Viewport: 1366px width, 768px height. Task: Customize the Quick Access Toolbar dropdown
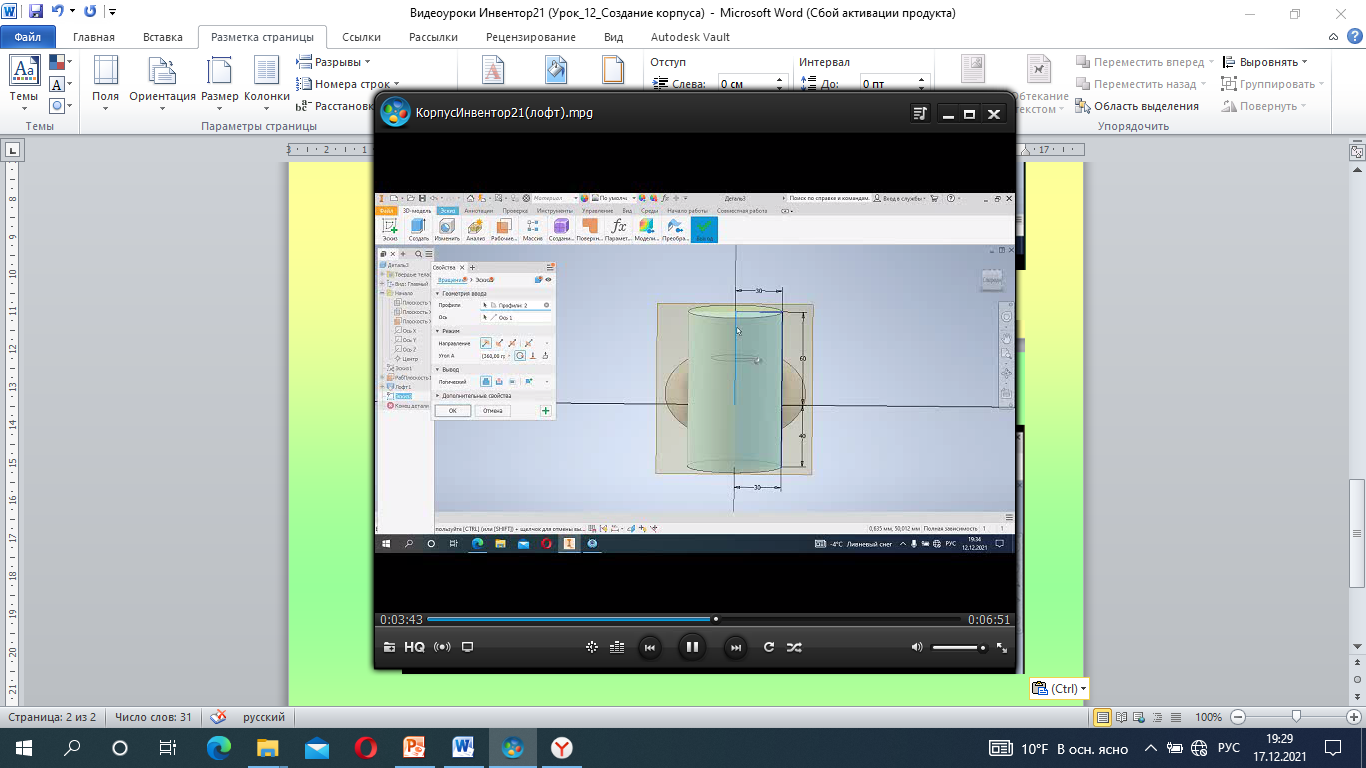[x=111, y=12]
